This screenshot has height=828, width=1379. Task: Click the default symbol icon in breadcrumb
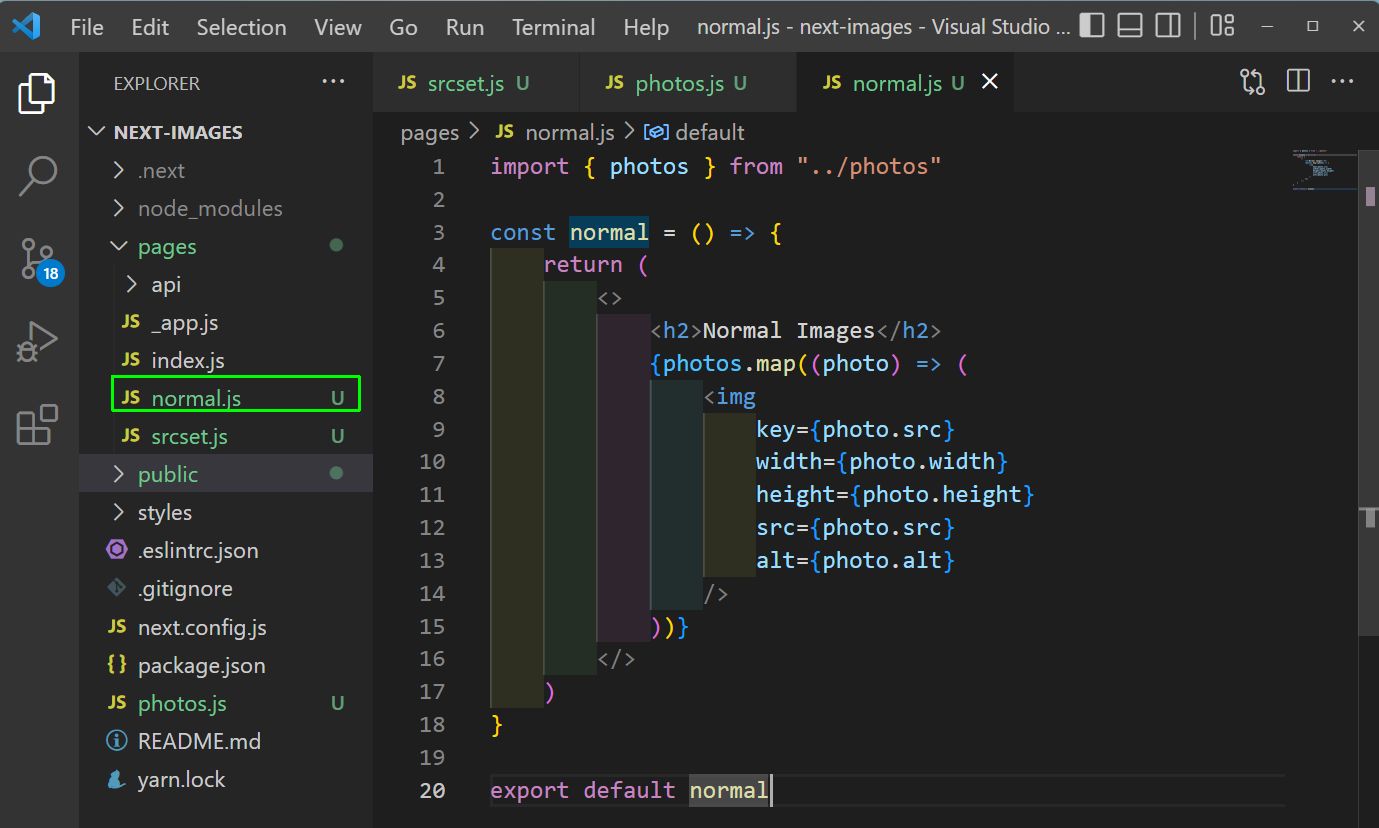tap(657, 132)
